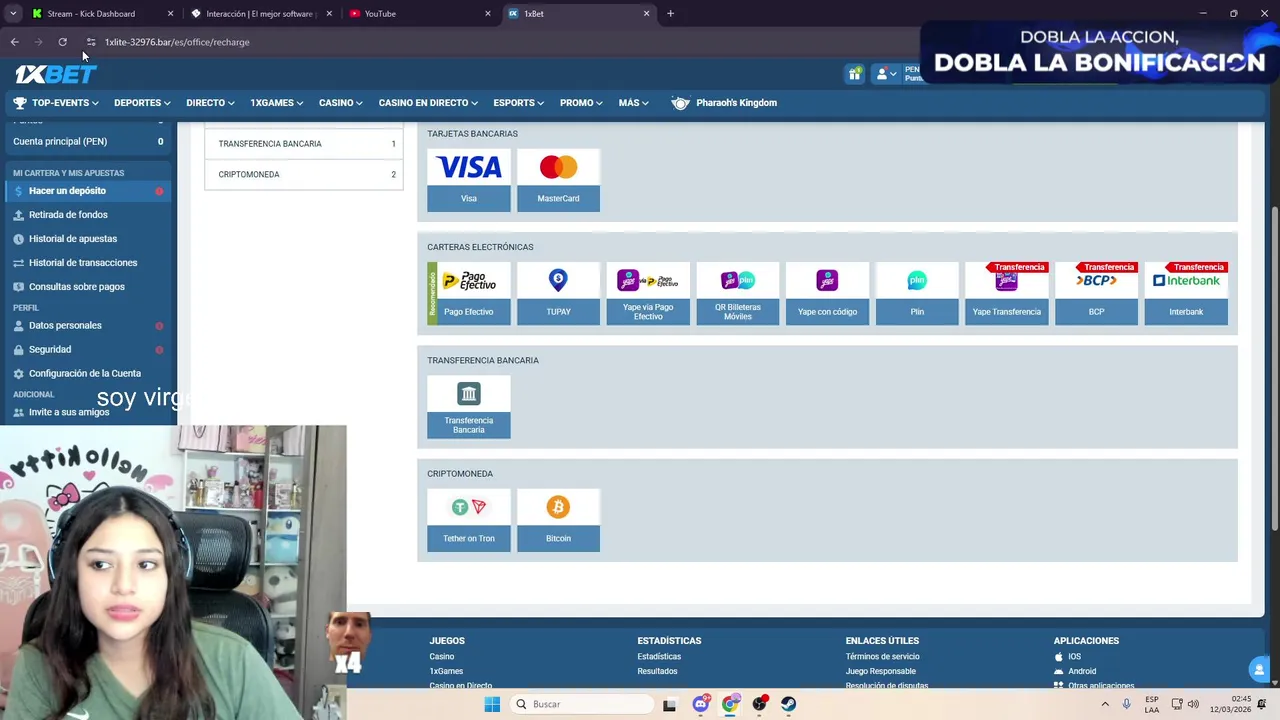Viewport: 1280px width, 720px height.
Task: Select the Visa card payment method
Action: [468, 180]
